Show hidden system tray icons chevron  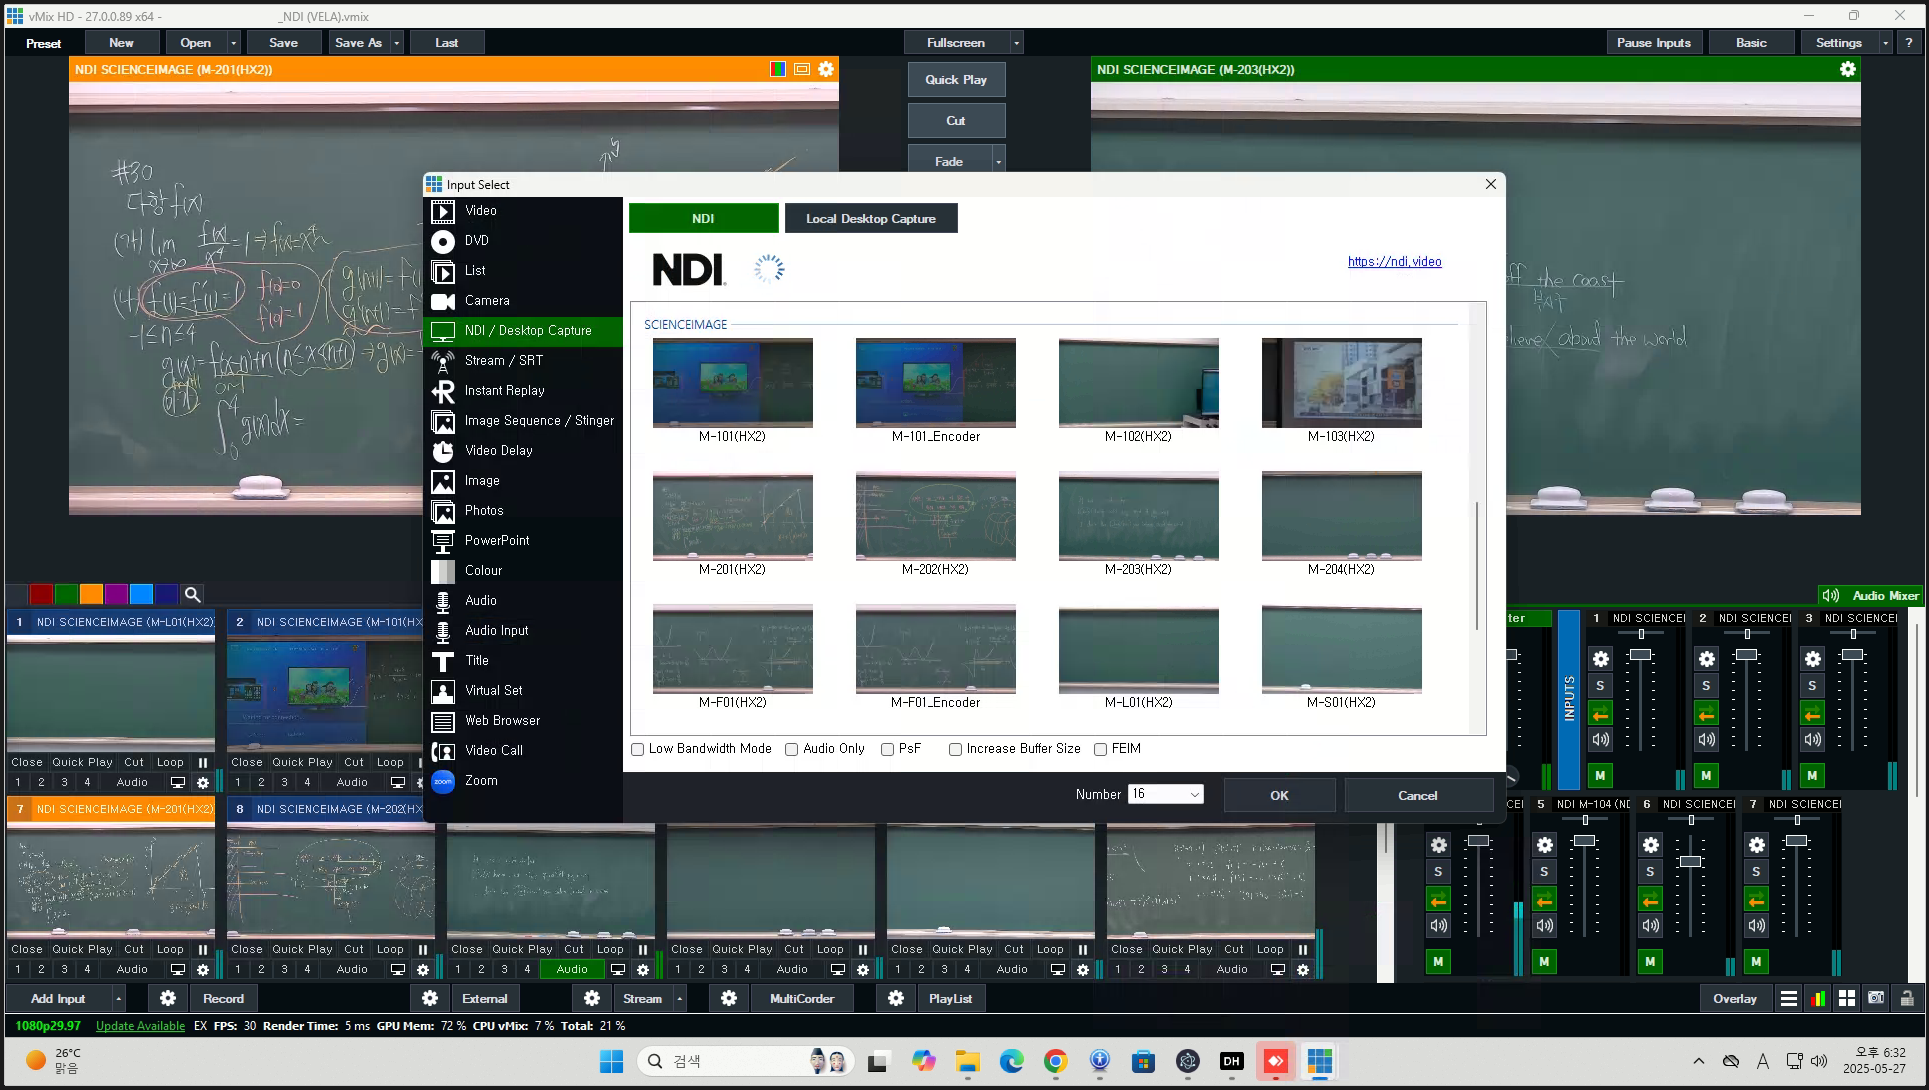click(x=1698, y=1062)
